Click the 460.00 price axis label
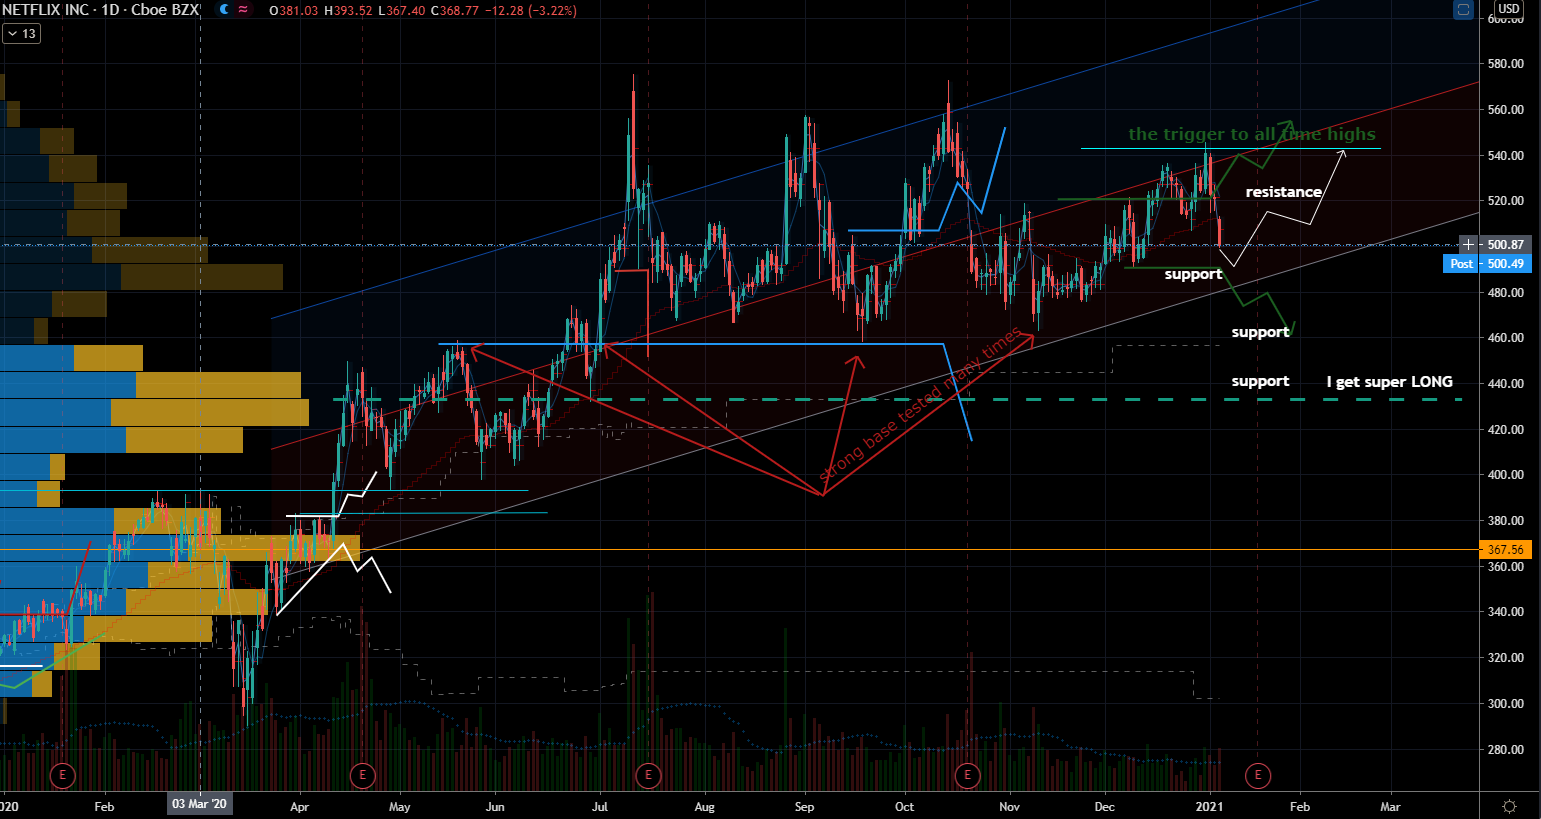 coord(1505,338)
